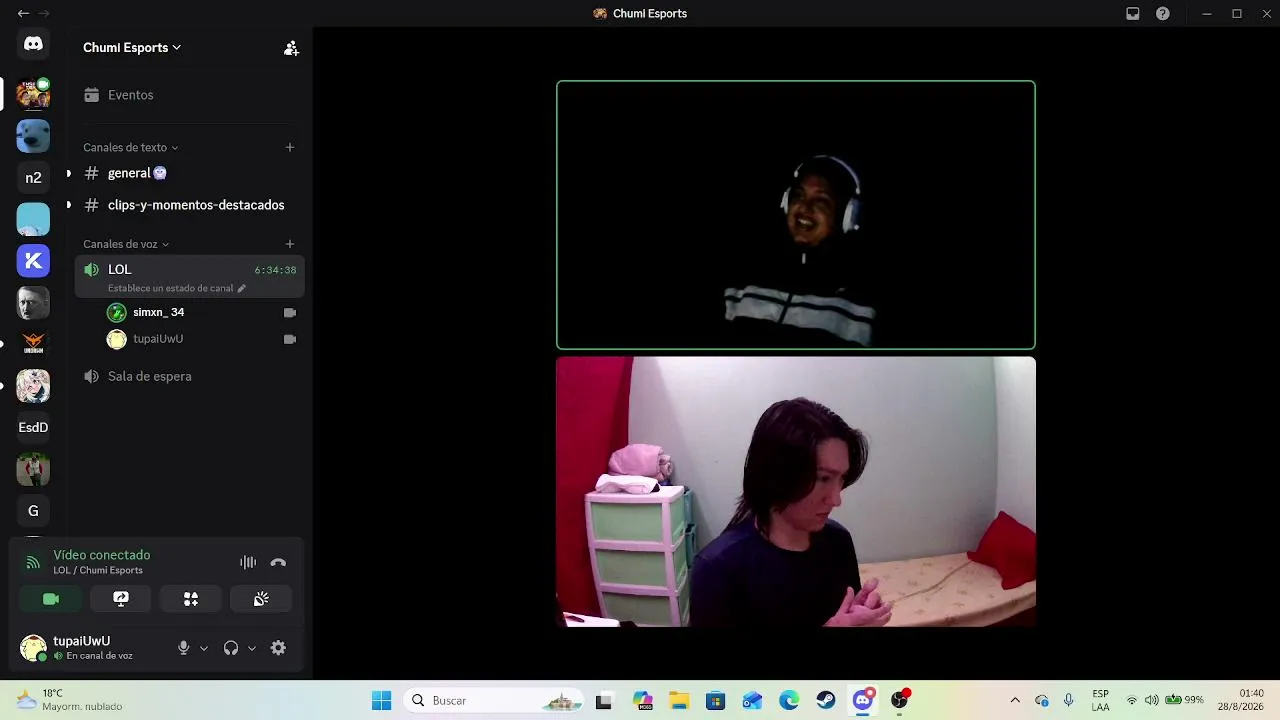This screenshot has width=1280, height=720.
Task: Click the invite members icon
Action: point(291,48)
